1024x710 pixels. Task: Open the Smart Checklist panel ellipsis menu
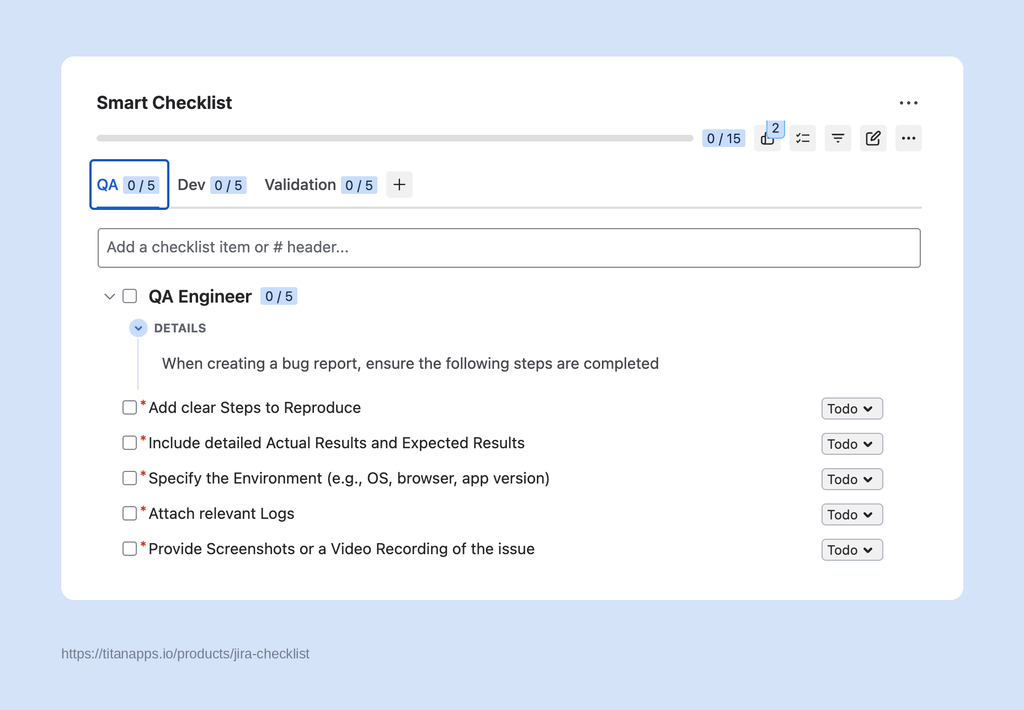908,103
